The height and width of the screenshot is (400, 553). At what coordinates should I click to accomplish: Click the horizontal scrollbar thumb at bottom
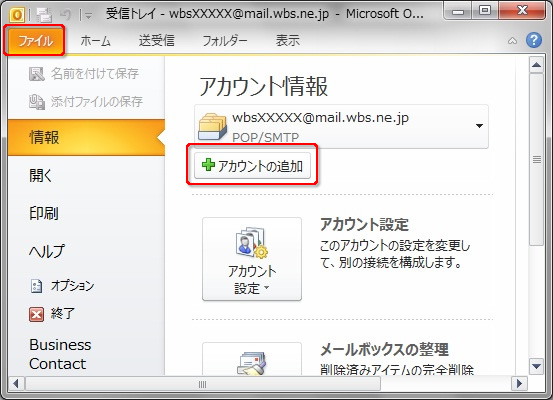tap(203, 384)
